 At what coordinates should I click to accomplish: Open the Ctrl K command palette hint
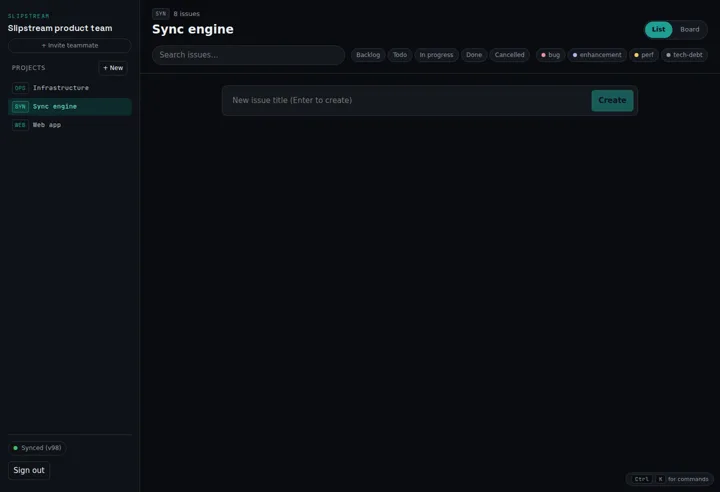click(670, 479)
